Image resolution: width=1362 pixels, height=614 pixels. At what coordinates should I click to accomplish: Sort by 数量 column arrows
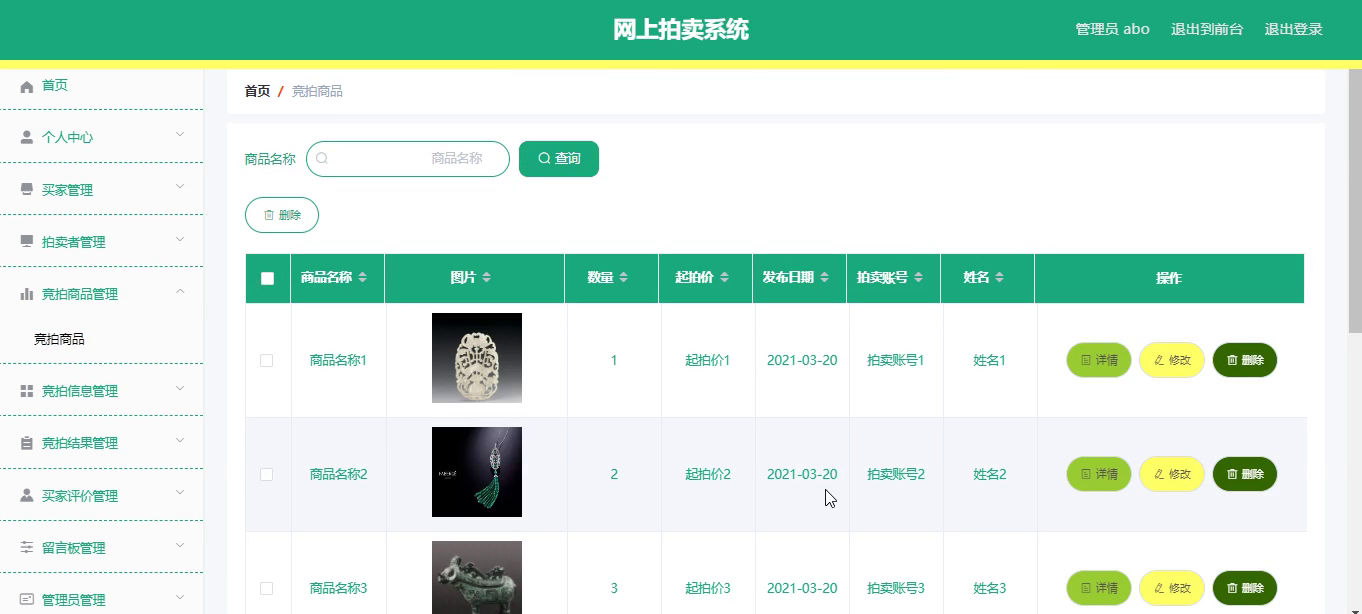pyautogui.click(x=623, y=278)
